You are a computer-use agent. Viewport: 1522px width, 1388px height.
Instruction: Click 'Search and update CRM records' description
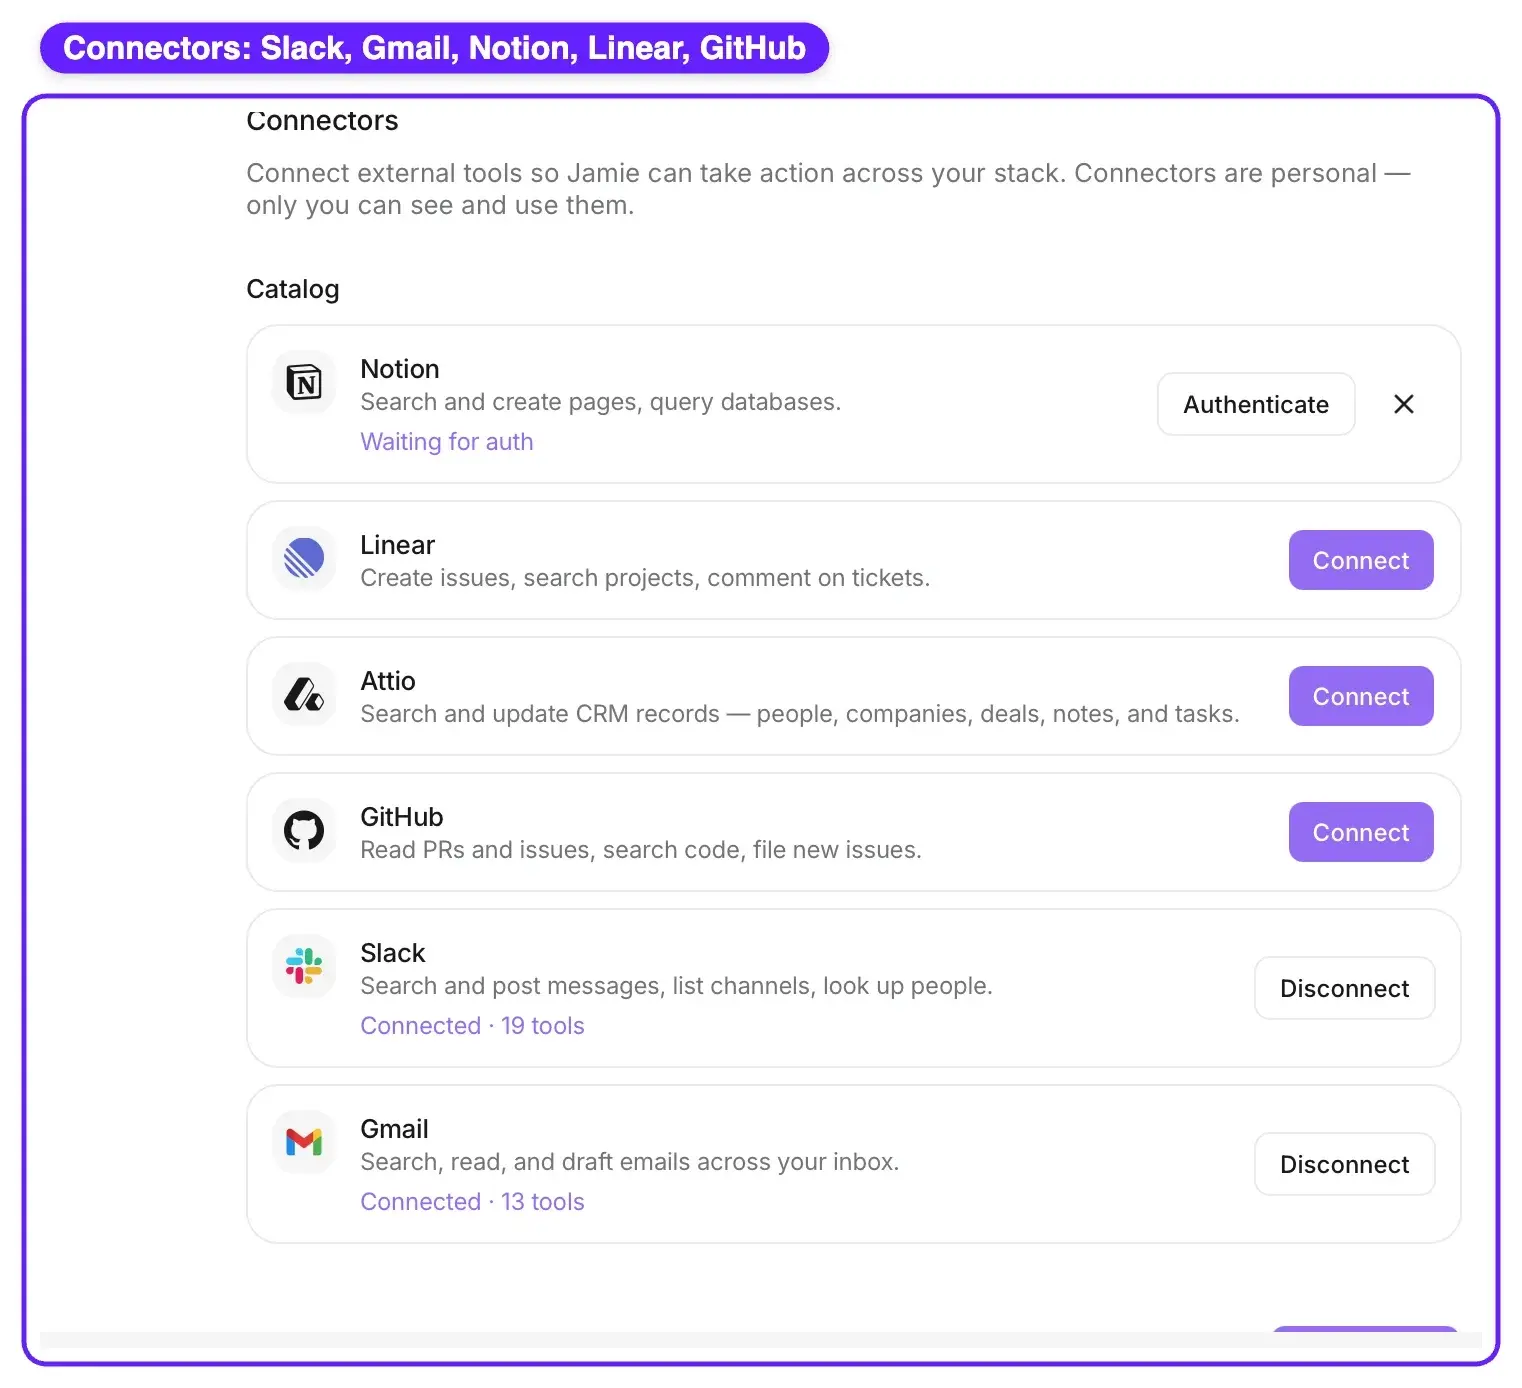[x=800, y=714]
